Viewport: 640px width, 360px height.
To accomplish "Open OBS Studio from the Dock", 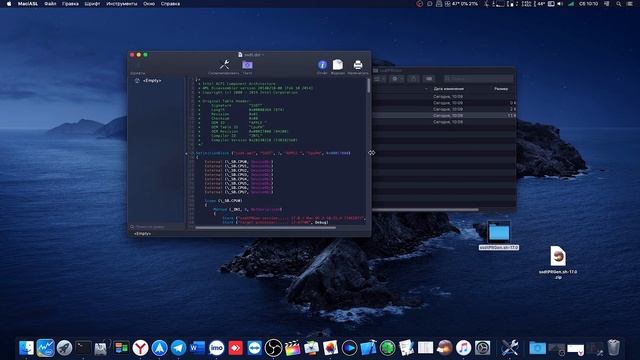I will point(273,348).
